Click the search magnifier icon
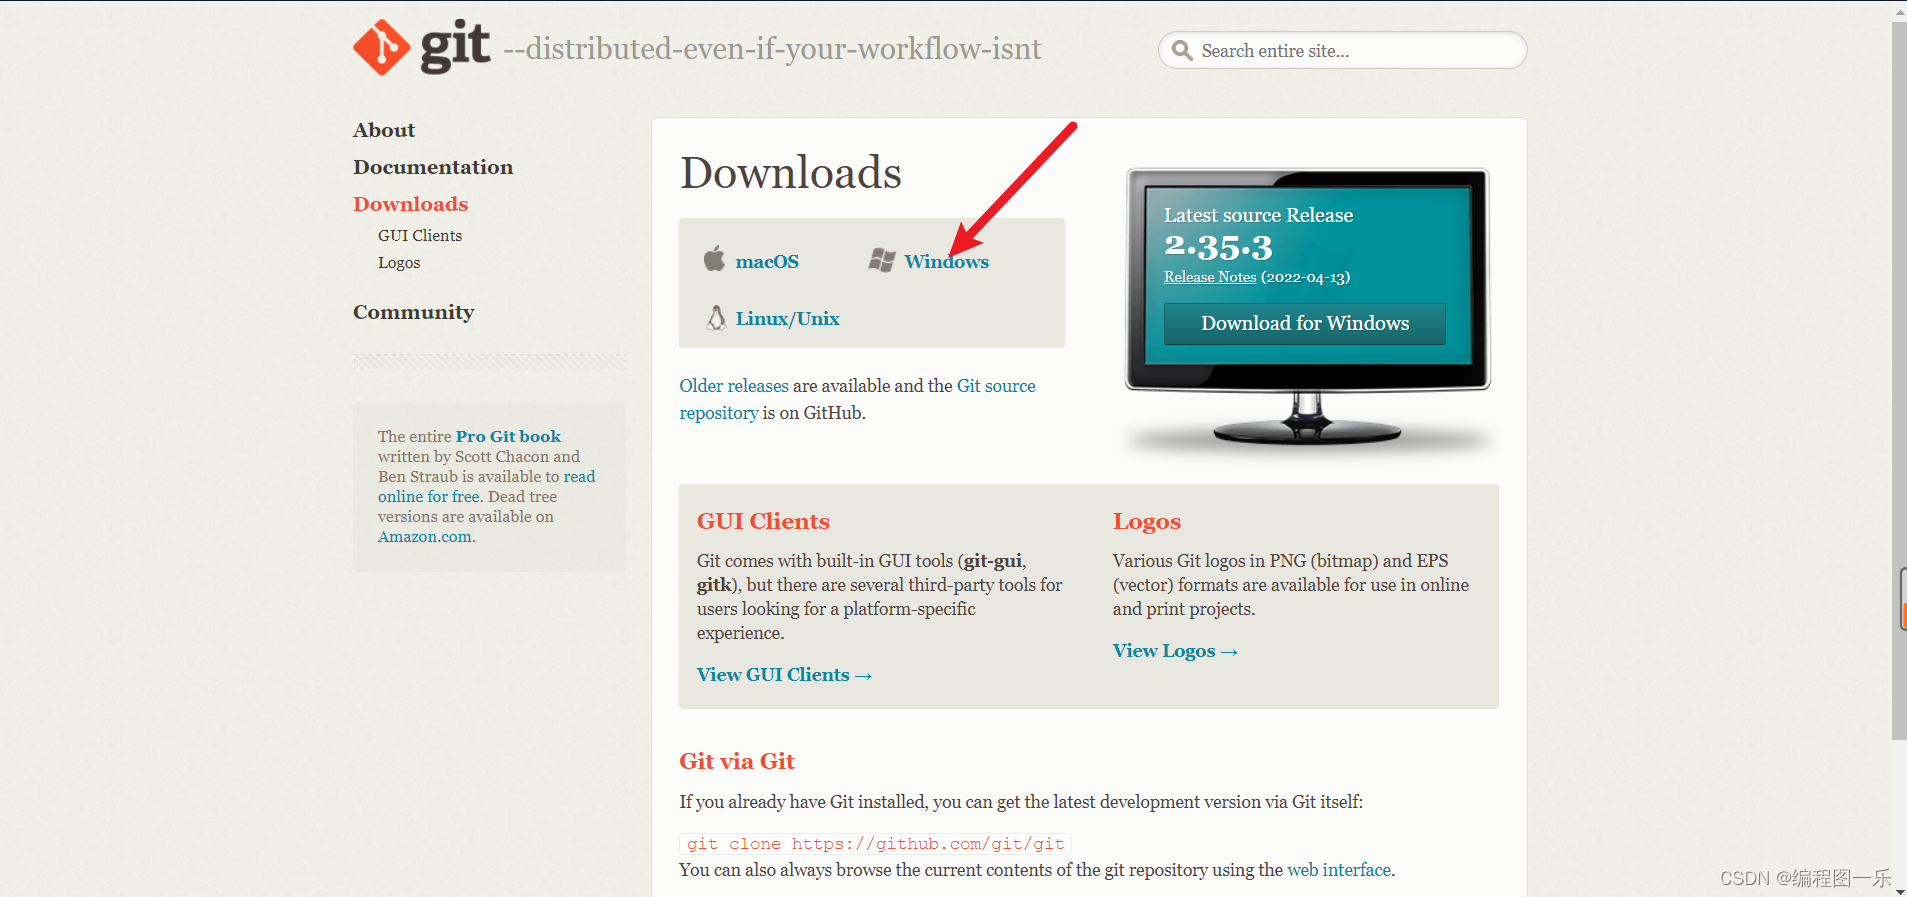This screenshot has height=897, width=1907. tap(1182, 51)
